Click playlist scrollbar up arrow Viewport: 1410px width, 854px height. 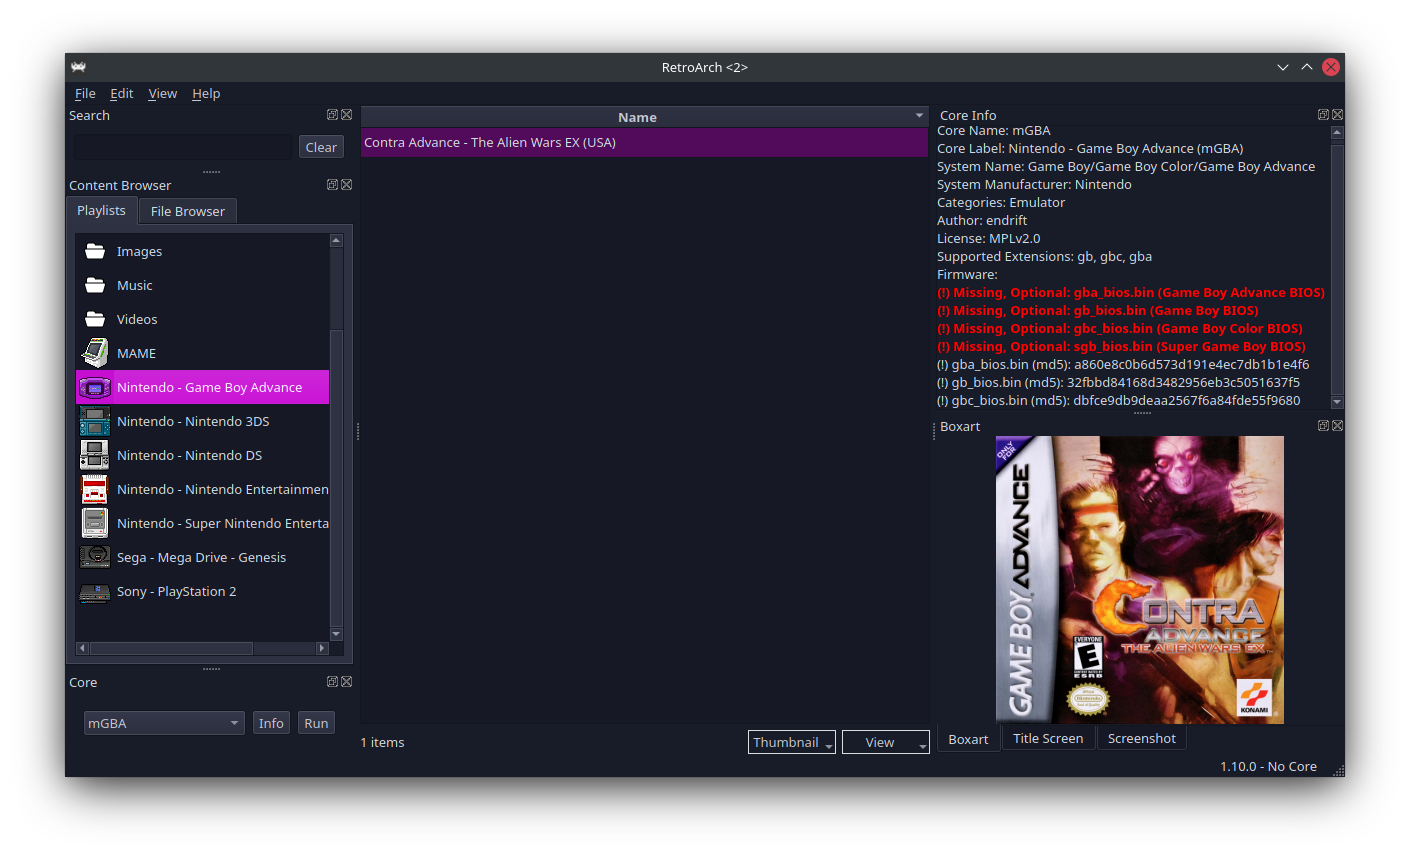pyautogui.click(x=336, y=240)
